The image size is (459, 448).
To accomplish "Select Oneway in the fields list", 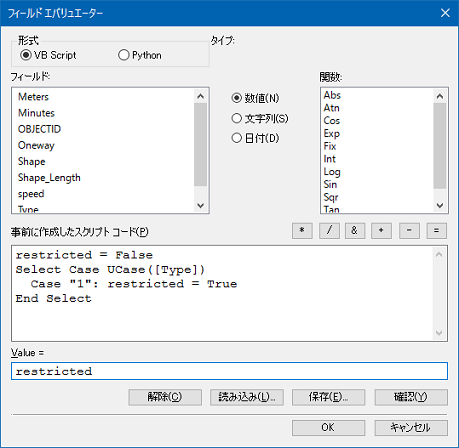I will [36, 145].
